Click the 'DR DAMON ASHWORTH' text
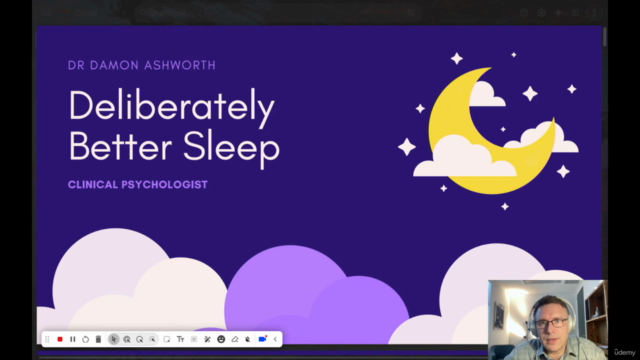The width and height of the screenshot is (640, 360). click(x=142, y=65)
